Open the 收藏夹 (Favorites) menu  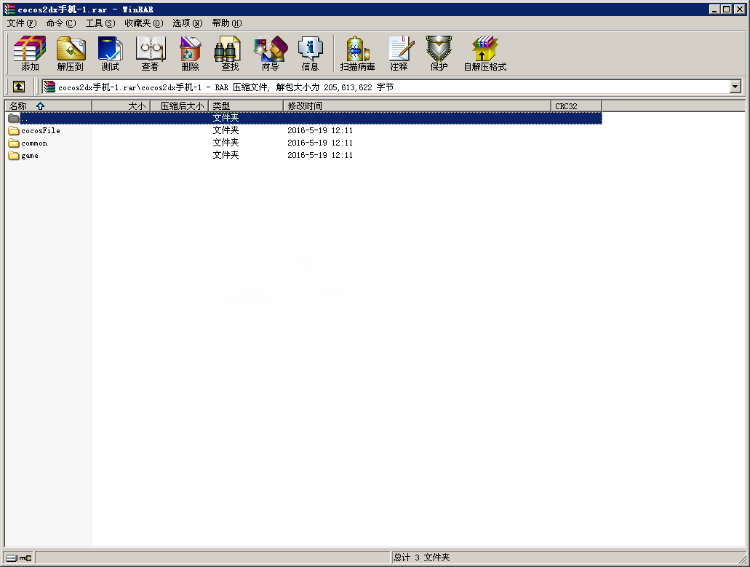click(x=143, y=23)
